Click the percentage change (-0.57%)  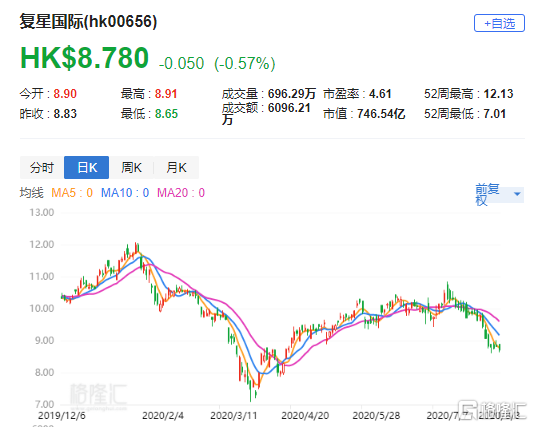(x=245, y=63)
